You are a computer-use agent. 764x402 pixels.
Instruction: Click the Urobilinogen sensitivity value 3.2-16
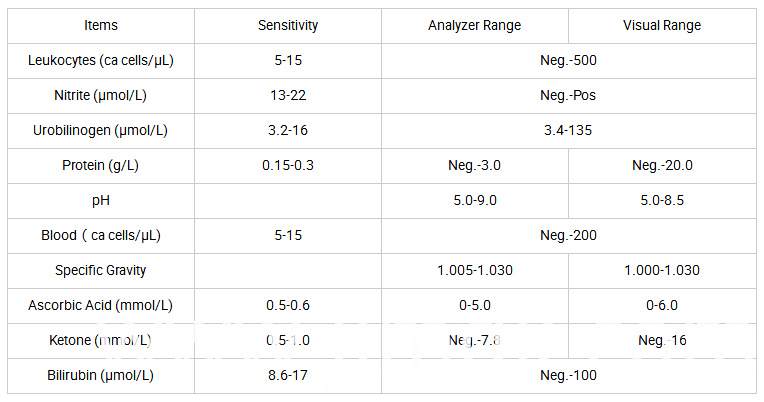point(288,131)
